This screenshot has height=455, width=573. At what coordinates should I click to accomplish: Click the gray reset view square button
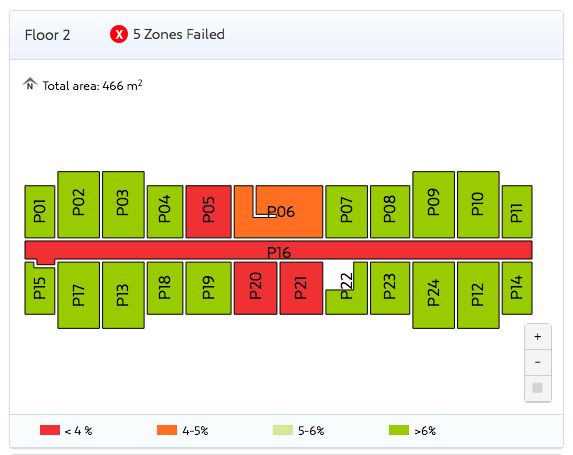tap(538, 388)
